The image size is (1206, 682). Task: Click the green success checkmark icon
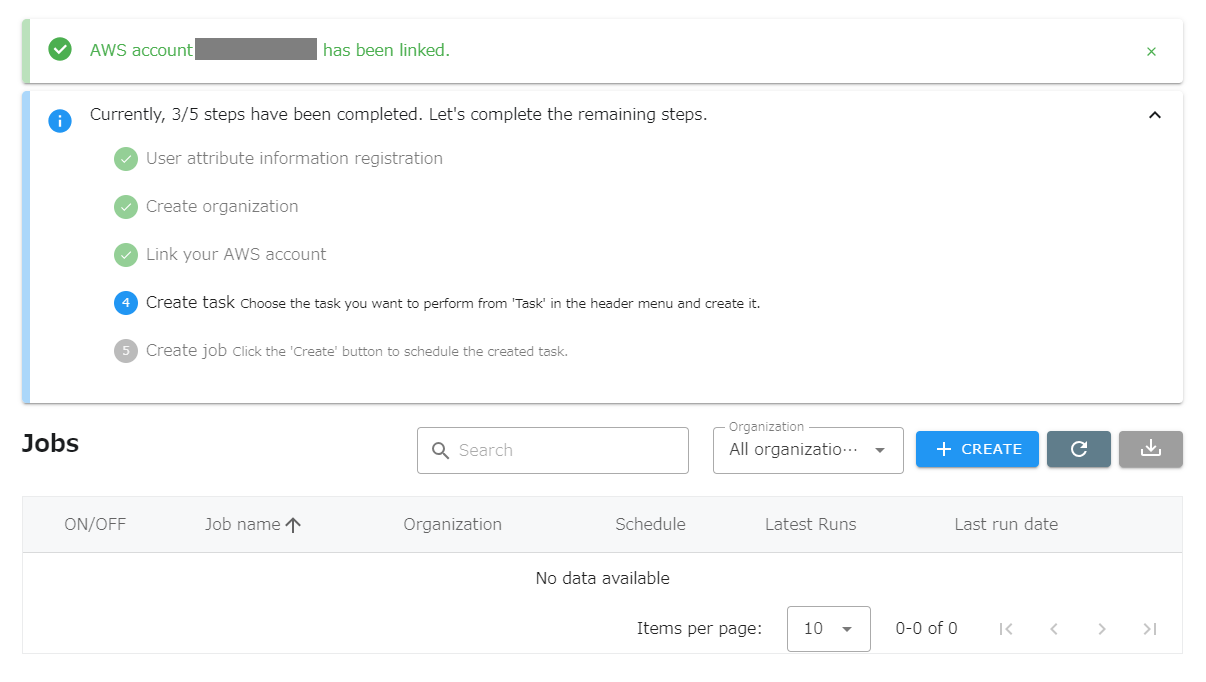coord(60,49)
